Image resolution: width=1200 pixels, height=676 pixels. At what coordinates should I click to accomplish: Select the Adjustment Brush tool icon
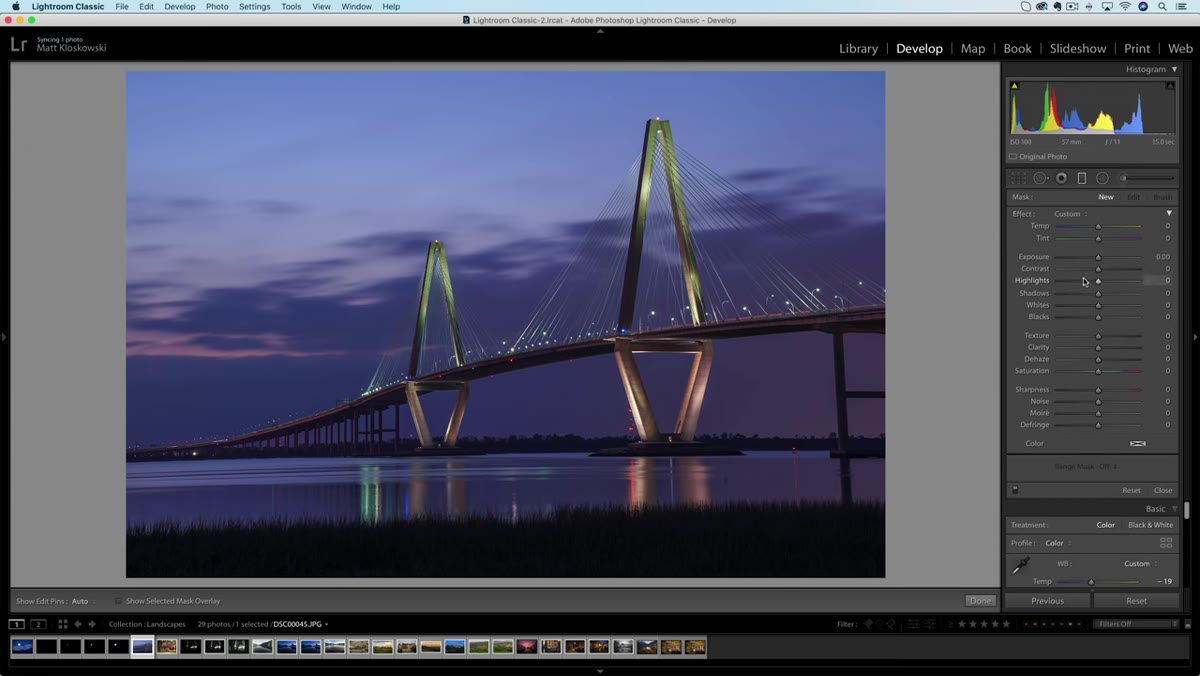click(1145, 178)
